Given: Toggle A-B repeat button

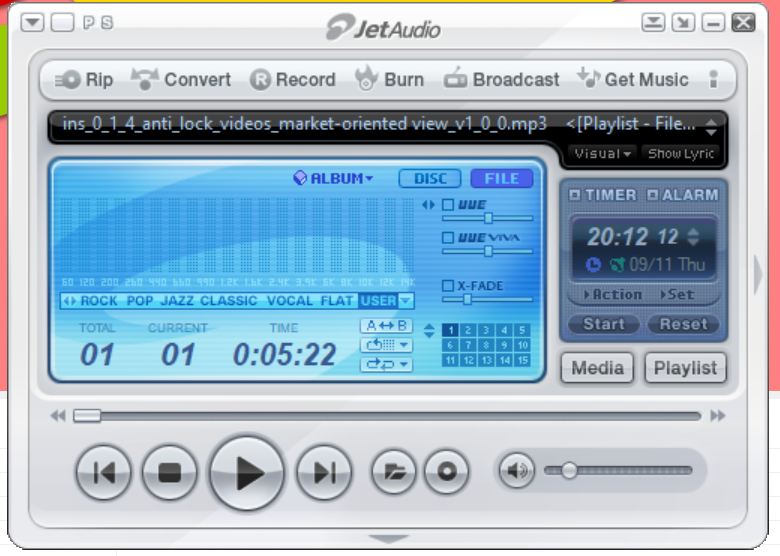Looking at the screenshot, I should pos(386,326).
